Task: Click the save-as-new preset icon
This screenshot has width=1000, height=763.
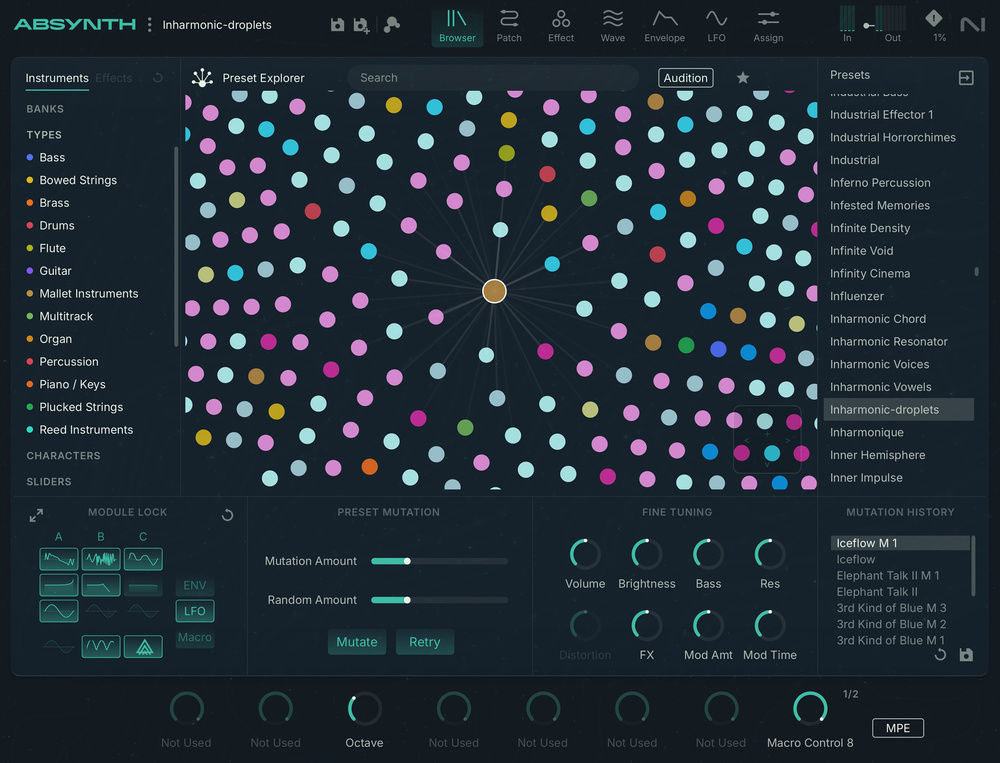Action: [362, 26]
